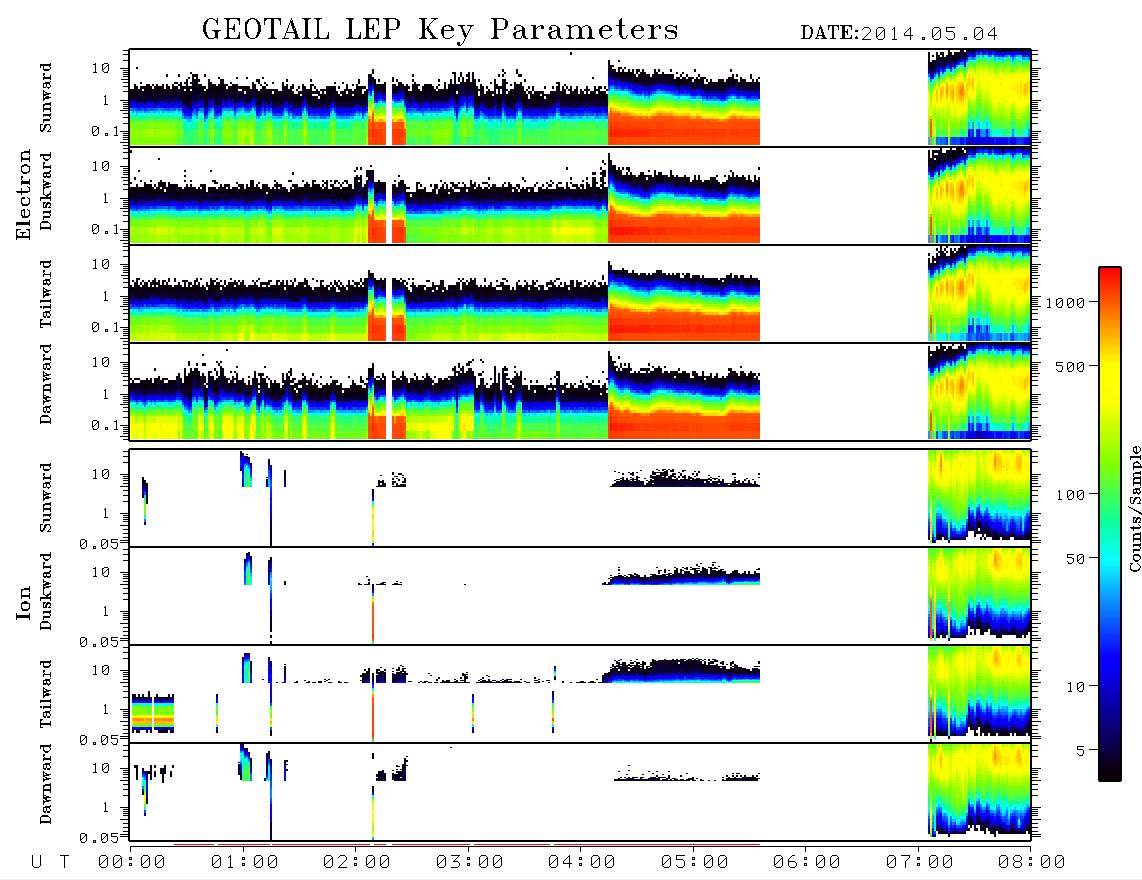The height and width of the screenshot is (880, 1142).
Task: Click the Duskward label of Ion group
Action: pos(46,592)
